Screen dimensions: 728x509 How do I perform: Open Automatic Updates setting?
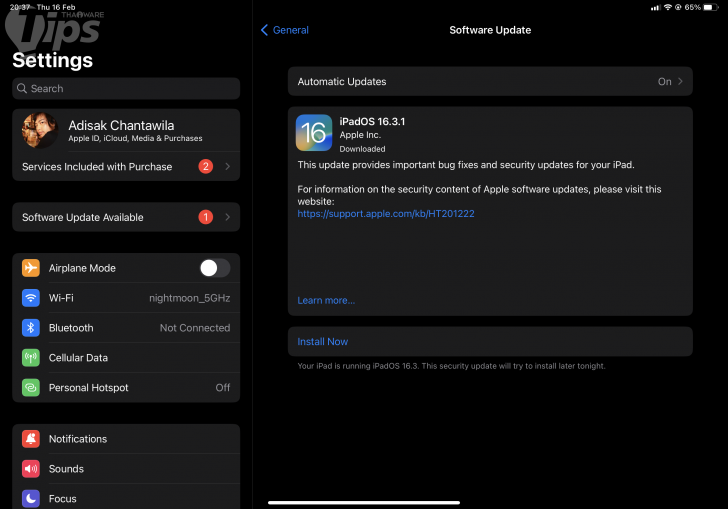(490, 81)
